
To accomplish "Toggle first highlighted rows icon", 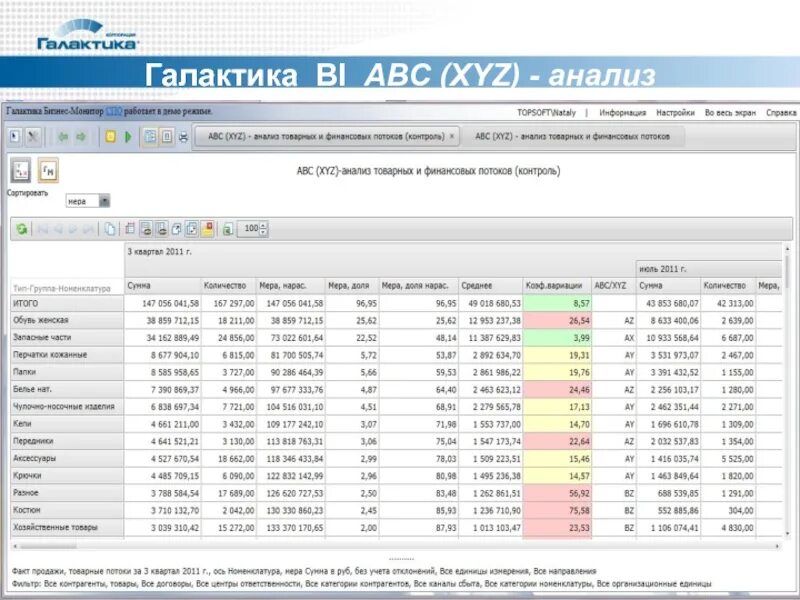I will 146,229.
